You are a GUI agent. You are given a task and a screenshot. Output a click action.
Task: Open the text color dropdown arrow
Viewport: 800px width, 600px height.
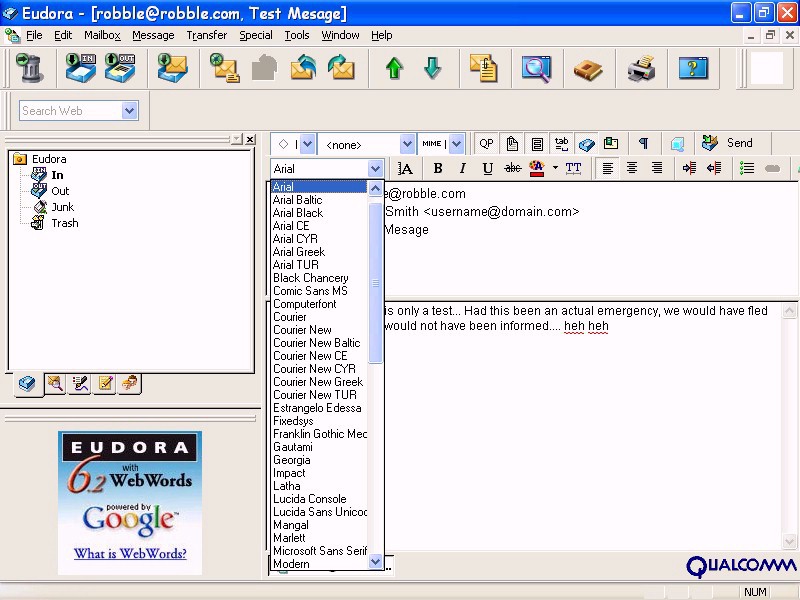555,168
